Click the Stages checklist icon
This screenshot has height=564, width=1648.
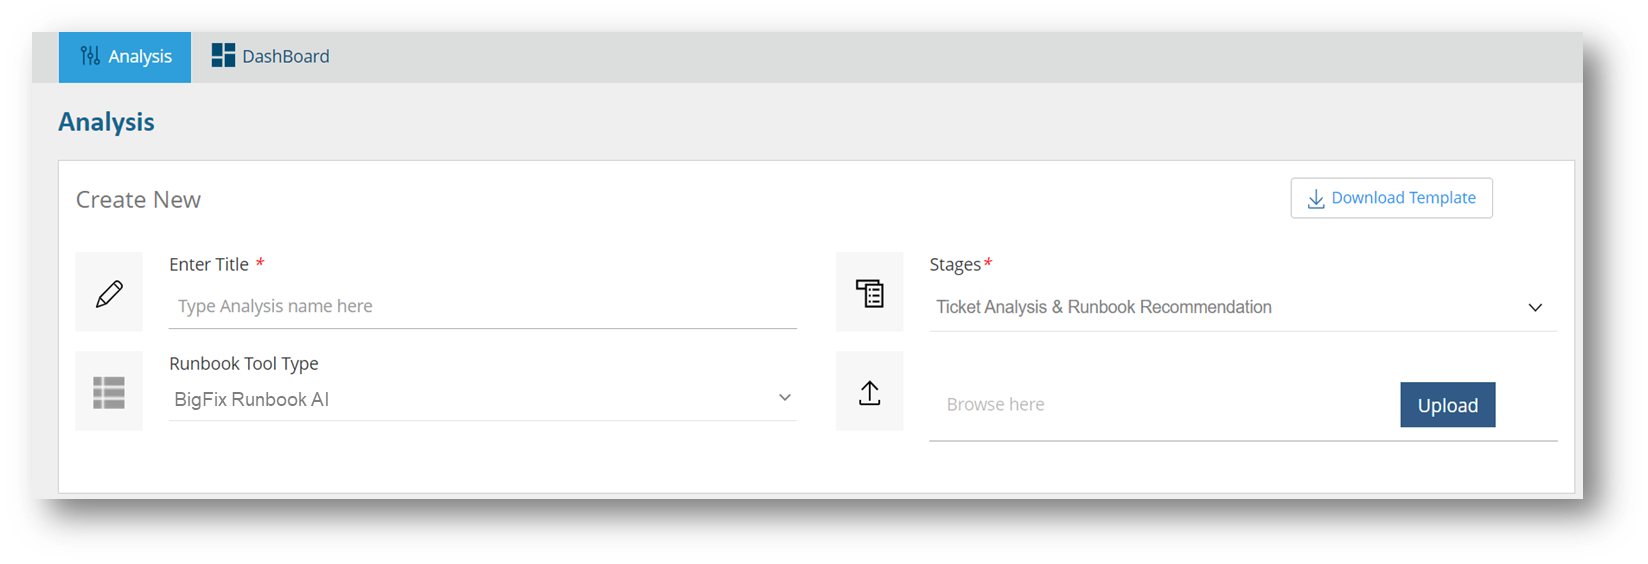tap(870, 293)
